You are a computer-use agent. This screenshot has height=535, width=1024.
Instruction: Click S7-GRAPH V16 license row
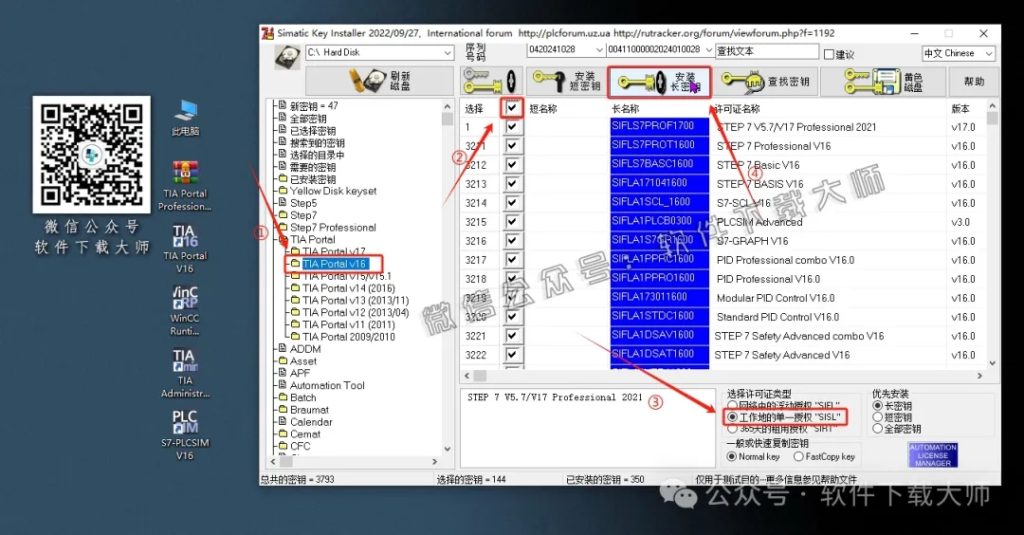coord(752,241)
